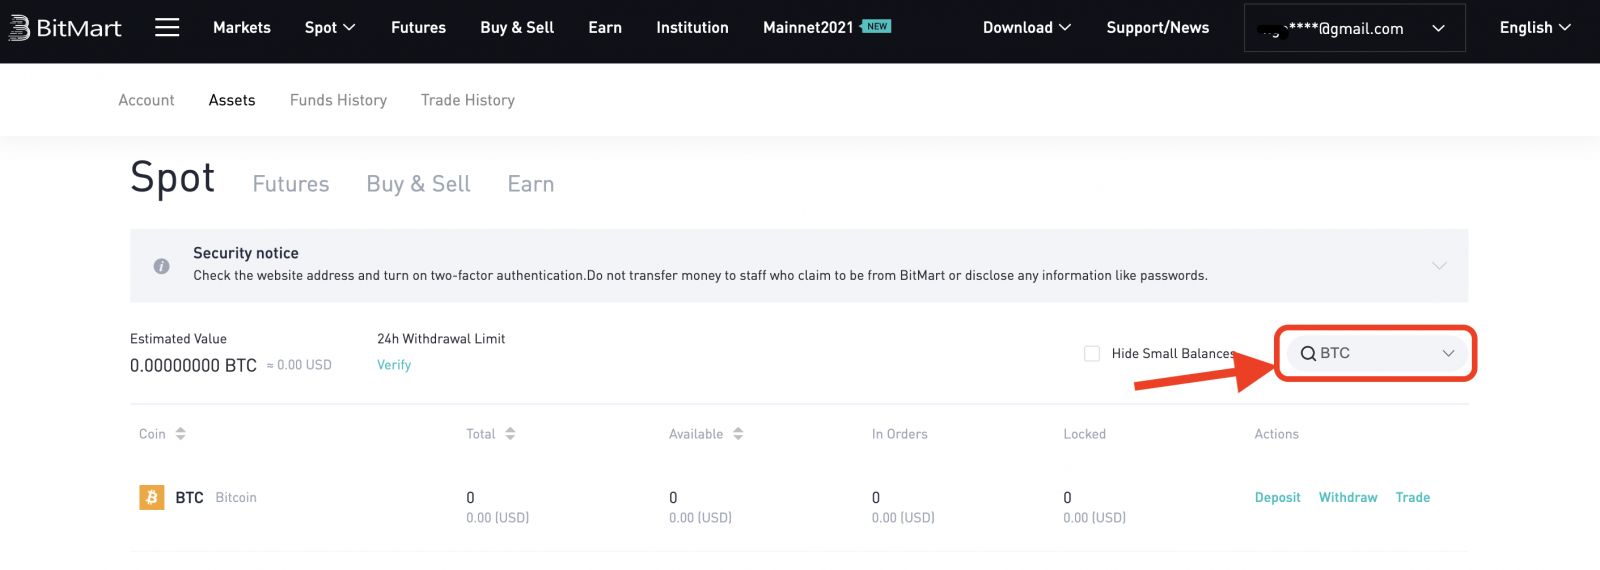This screenshot has width=1600, height=570.
Task: Click the Withdraw link for BTC
Action: click(1348, 497)
